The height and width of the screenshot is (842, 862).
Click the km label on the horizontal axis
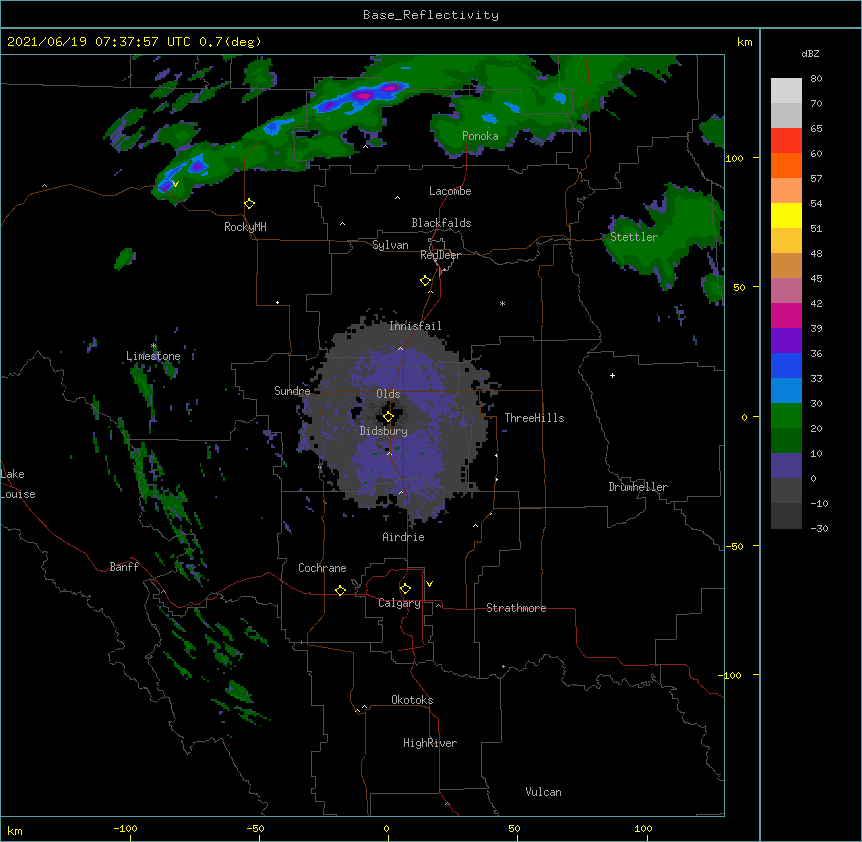(x=15, y=830)
